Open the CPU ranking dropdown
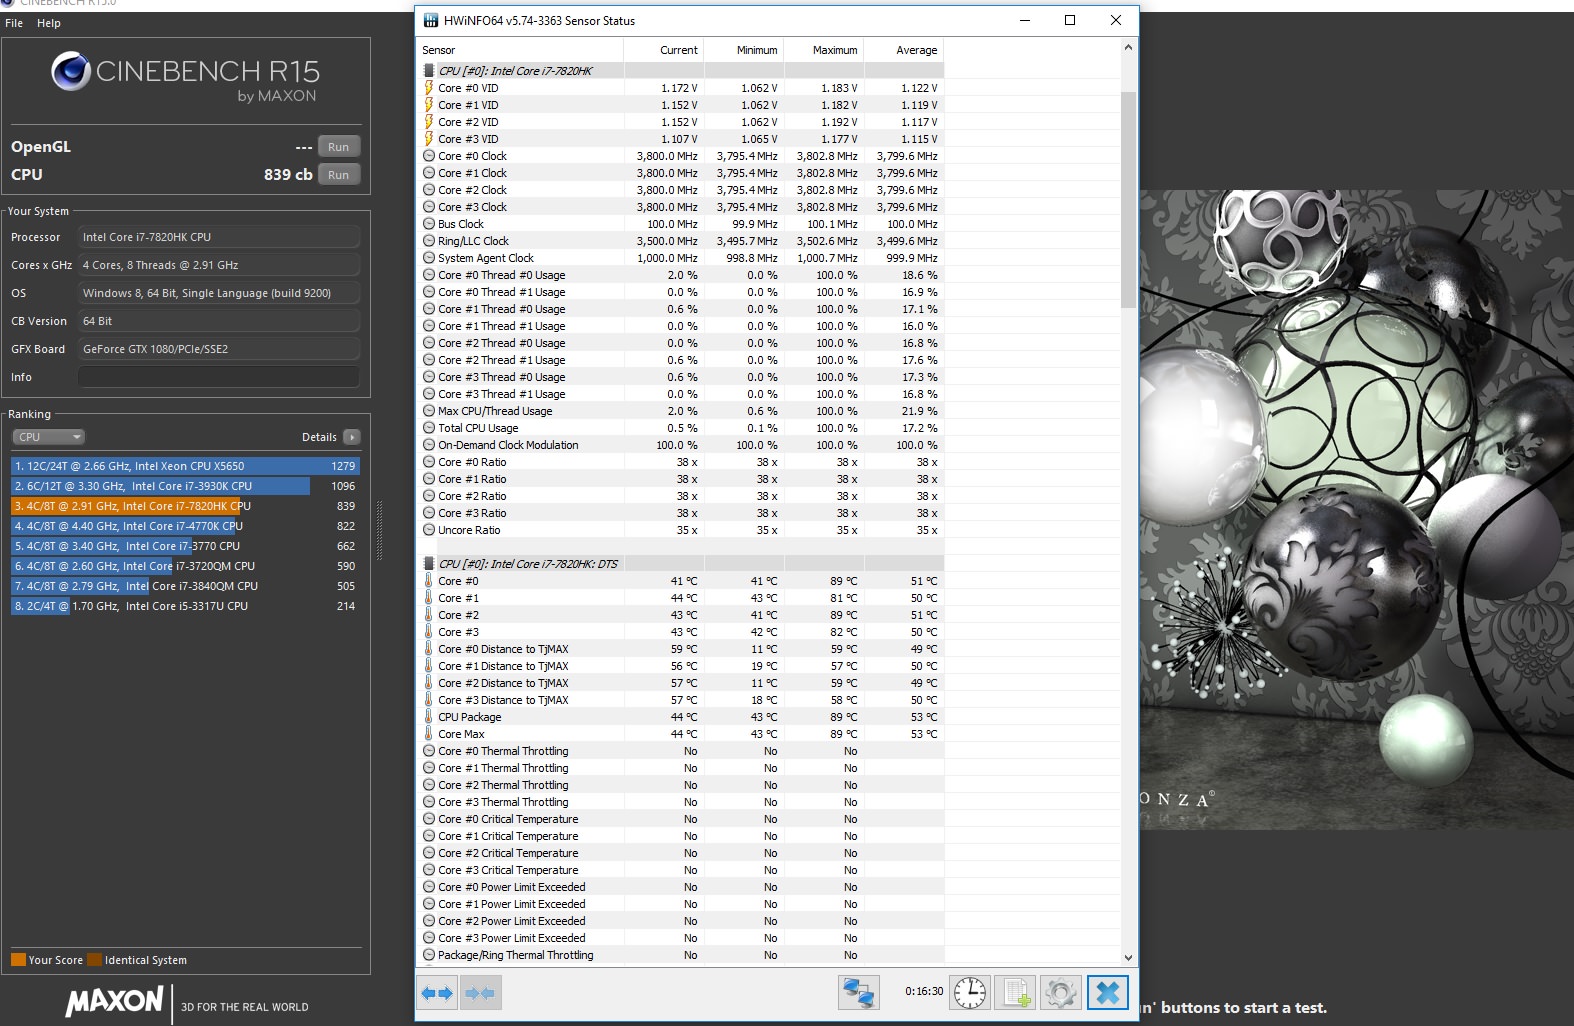Image resolution: width=1574 pixels, height=1026 pixels. (x=48, y=437)
